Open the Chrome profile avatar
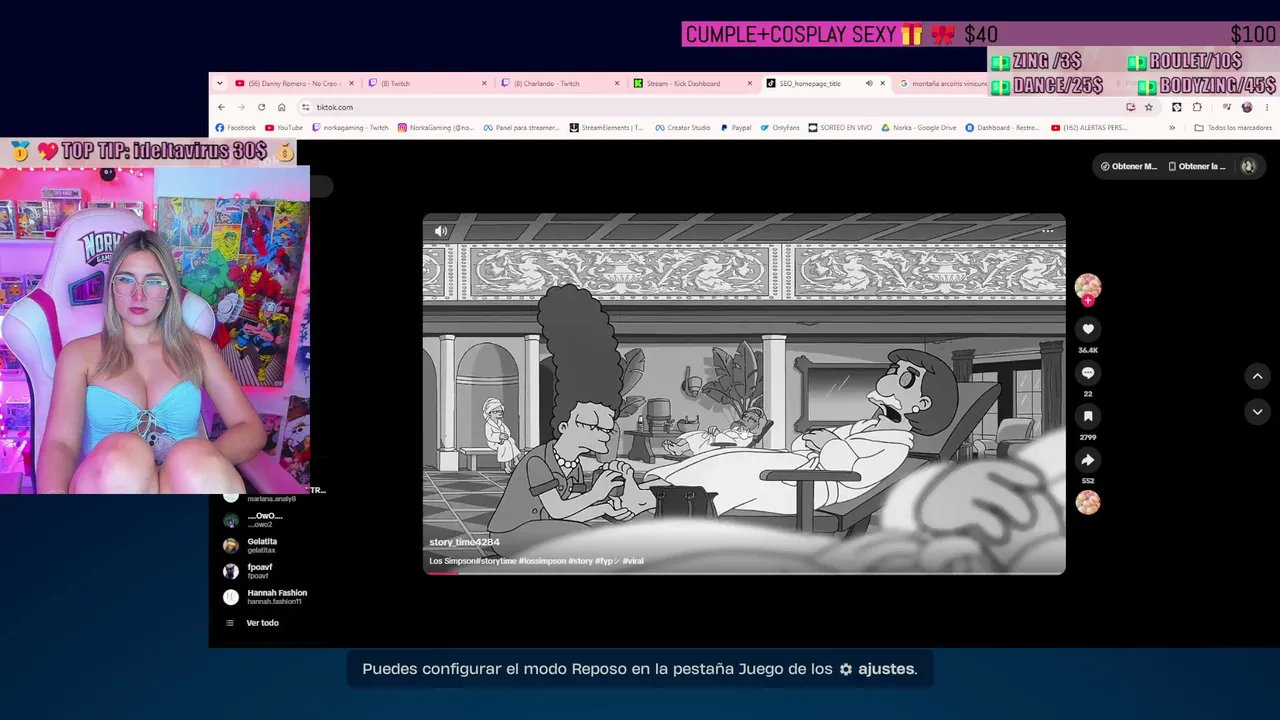This screenshot has width=1280, height=720. [1247, 107]
